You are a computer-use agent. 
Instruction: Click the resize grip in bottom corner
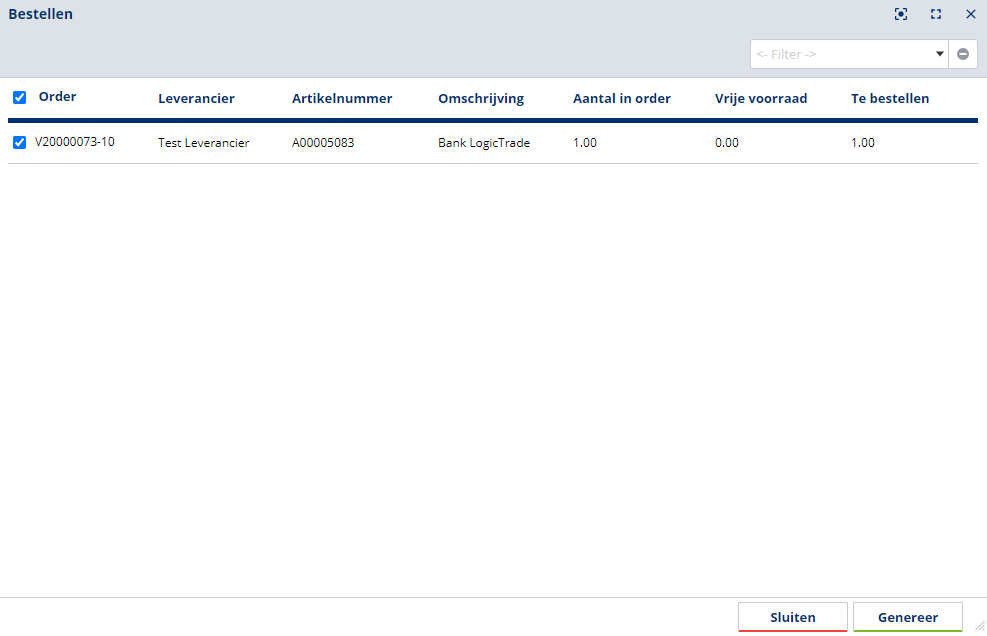(x=979, y=626)
